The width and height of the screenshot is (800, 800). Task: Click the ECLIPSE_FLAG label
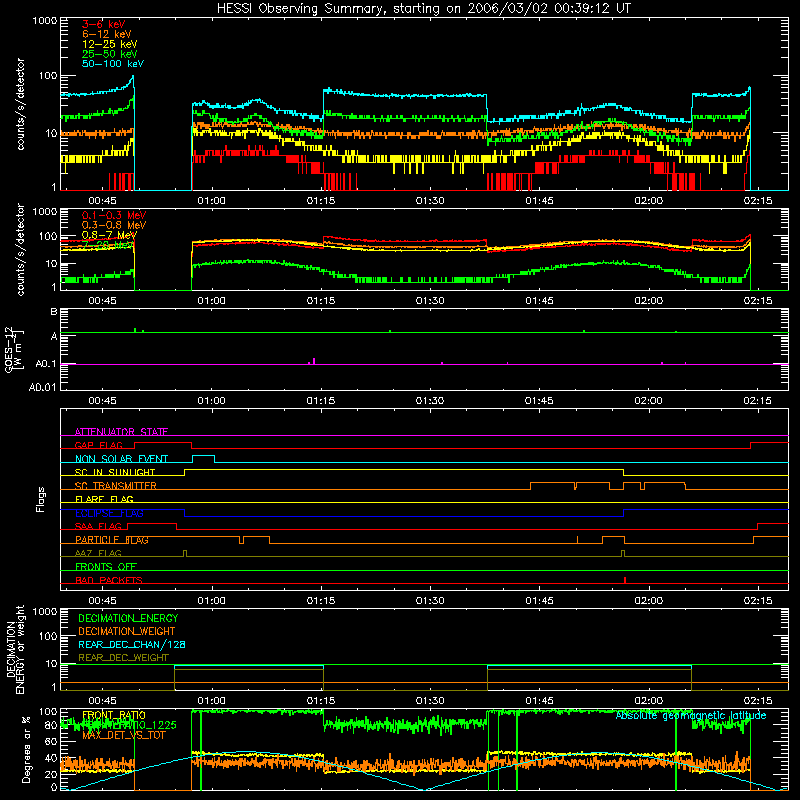tap(109, 513)
